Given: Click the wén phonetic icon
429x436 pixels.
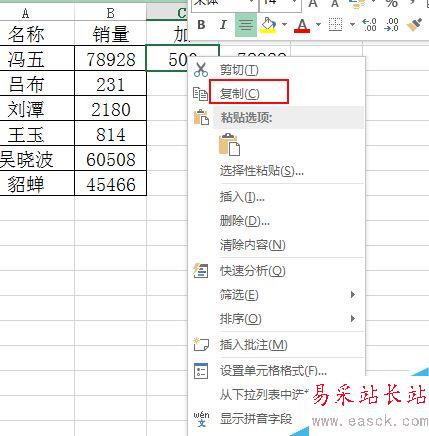Looking at the screenshot, I should [x=201, y=419].
